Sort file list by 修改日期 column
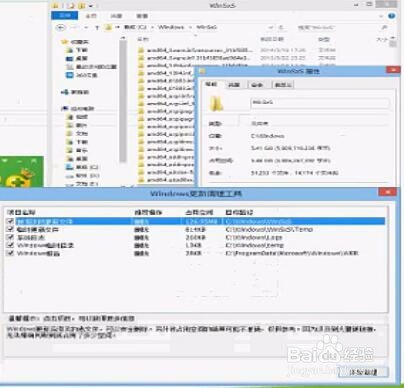The width and height of the screenshot is (404, 388). (272, 39)
